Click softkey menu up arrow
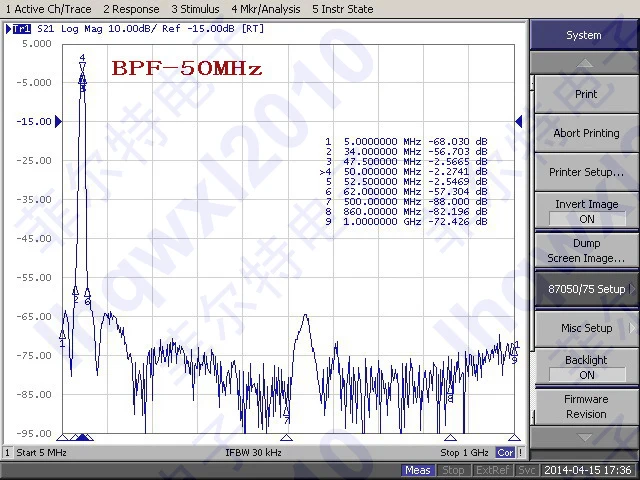This screenshot has width=640, height=480. pyautogui.click(x=584, y=63)
